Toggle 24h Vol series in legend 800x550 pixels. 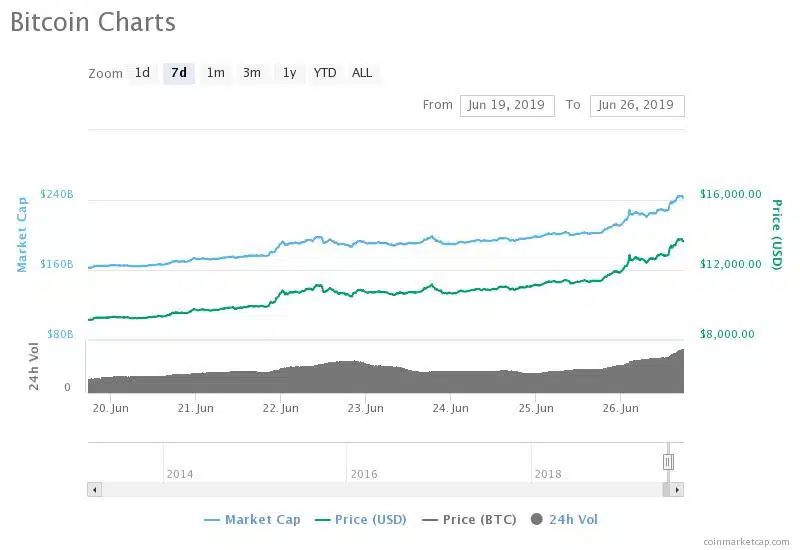pyautogui.click(x=564, y=520)
